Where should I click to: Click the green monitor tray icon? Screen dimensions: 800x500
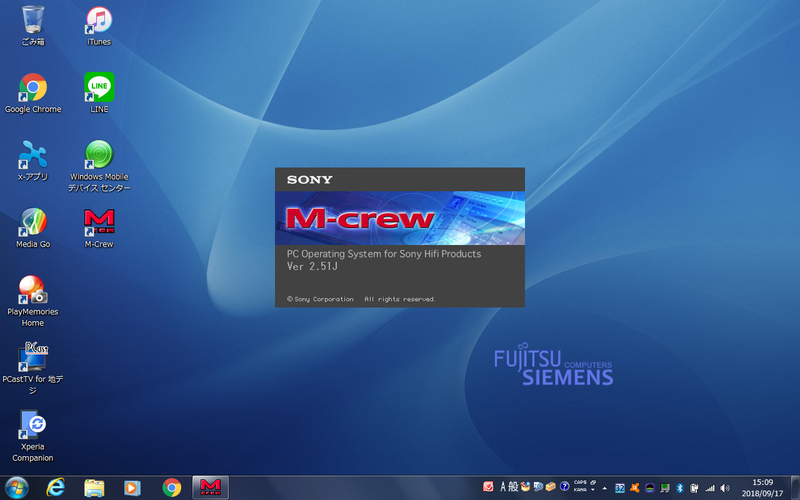tap(665, 488)
